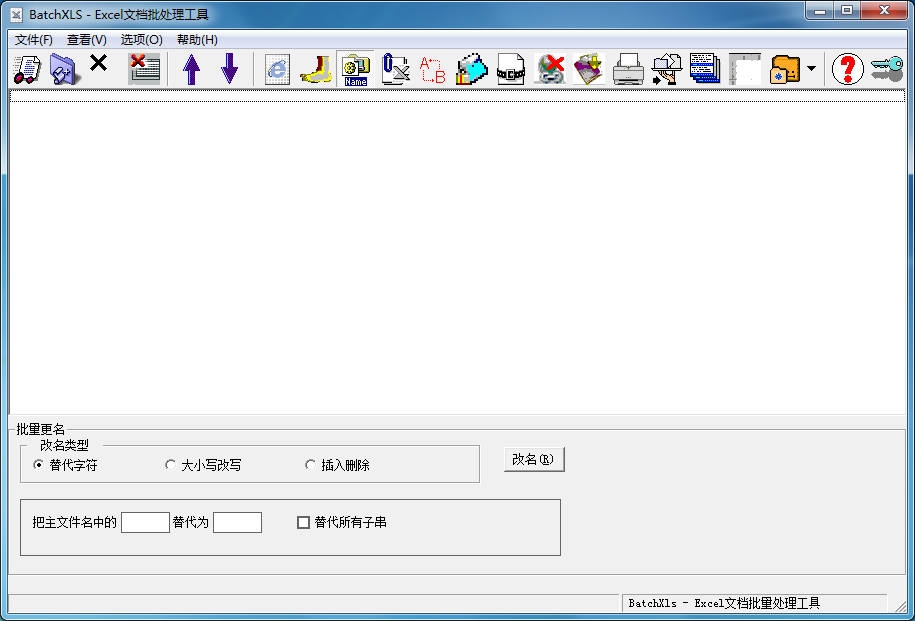Viewport: 915px width, 621px height.
Task: Click the blank page with ruler icon
Action: [745, 69]
